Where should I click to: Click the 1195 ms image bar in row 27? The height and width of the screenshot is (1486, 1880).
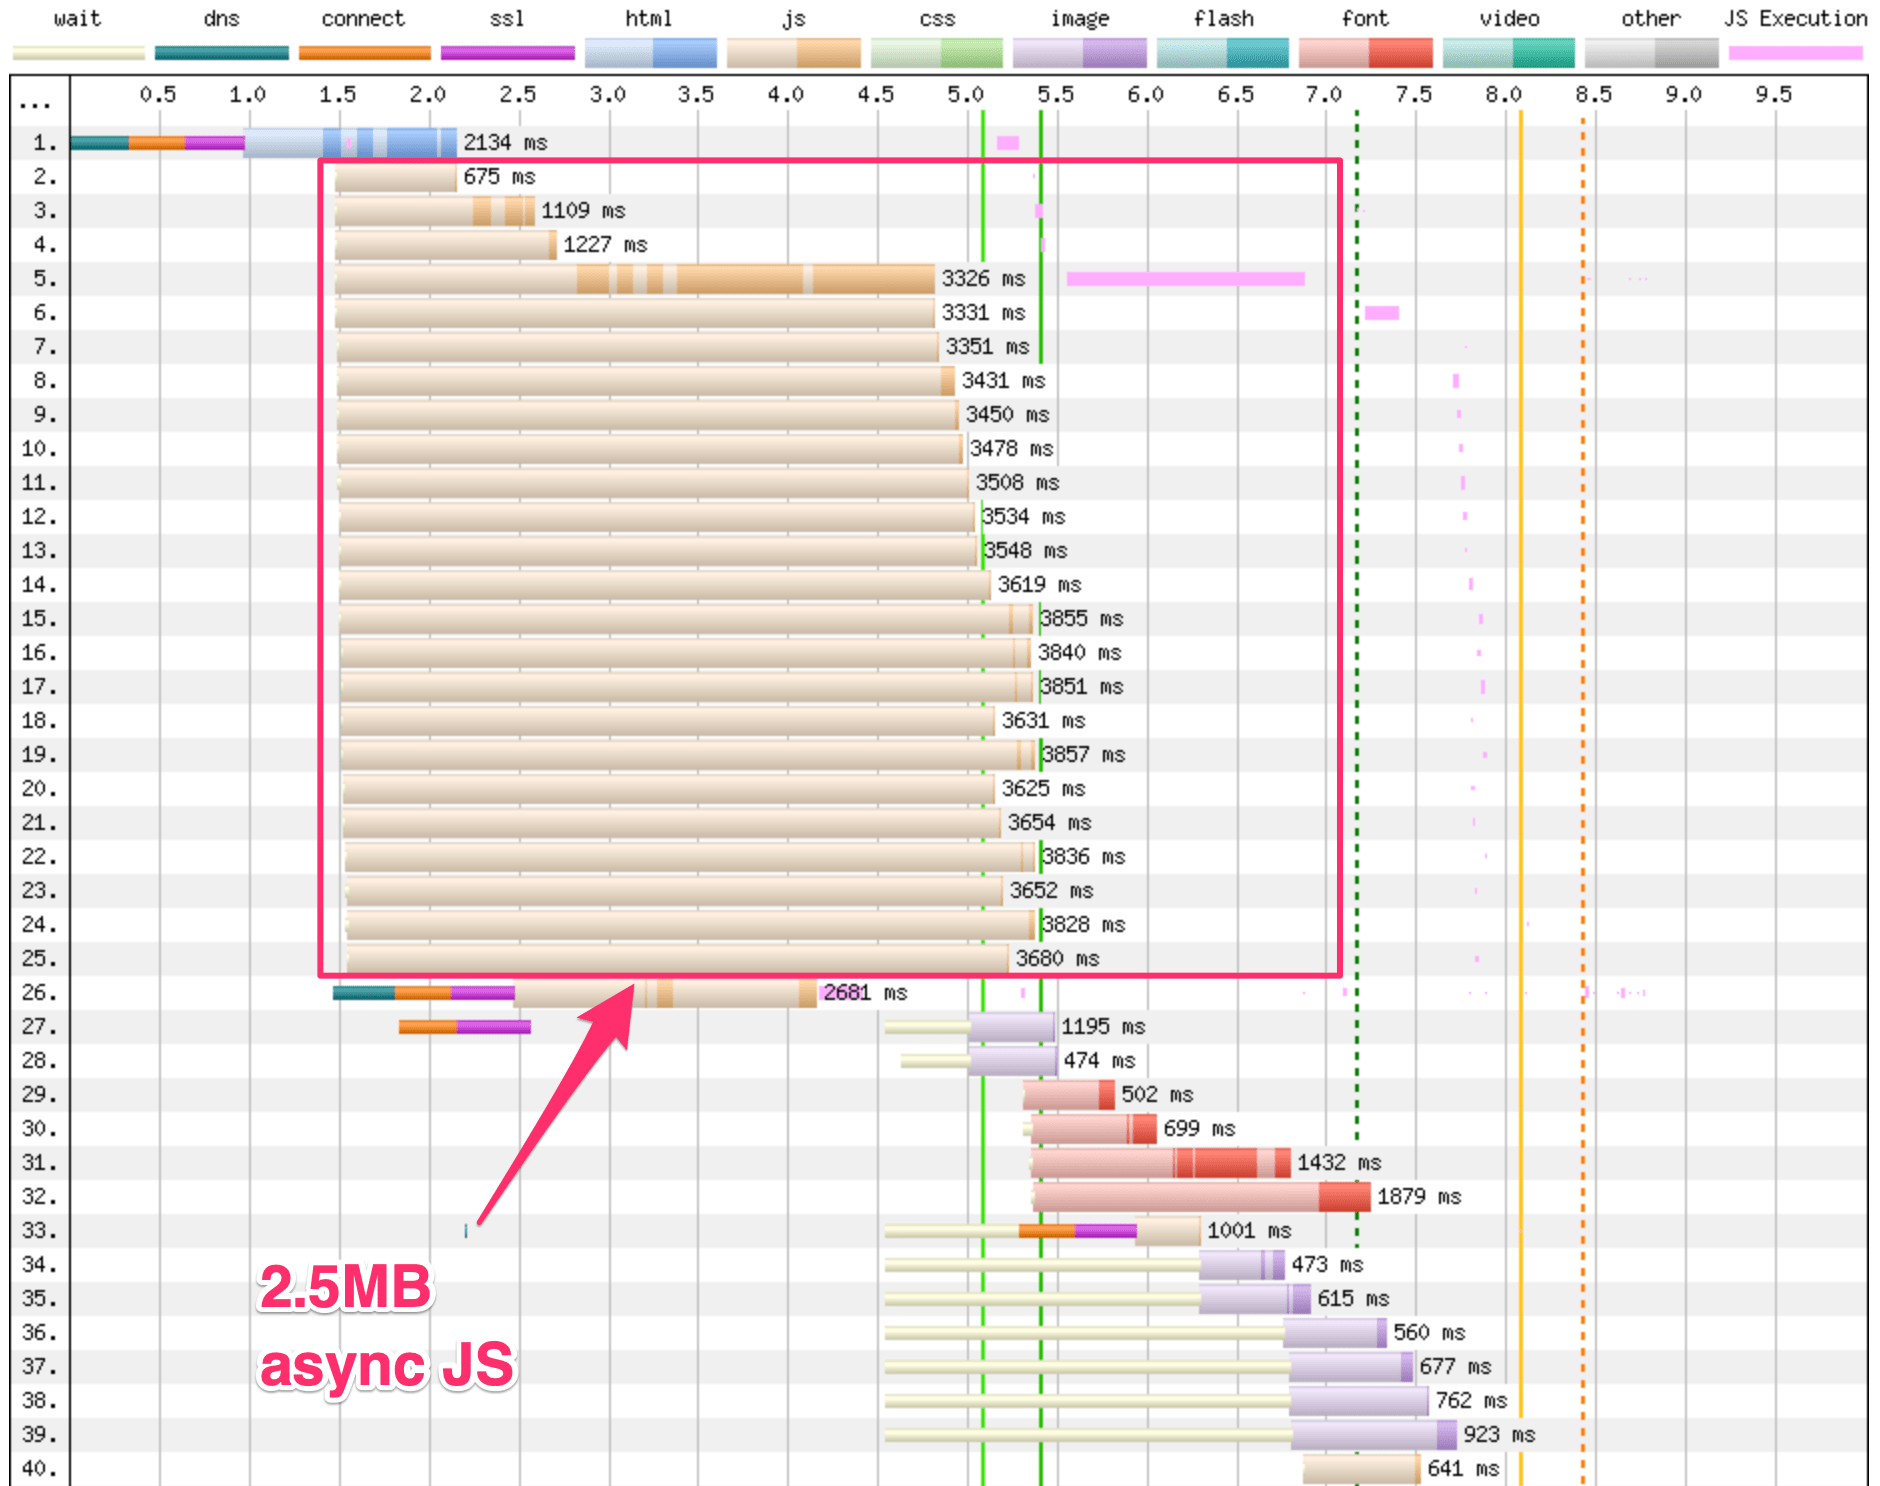point(1011,1027)
